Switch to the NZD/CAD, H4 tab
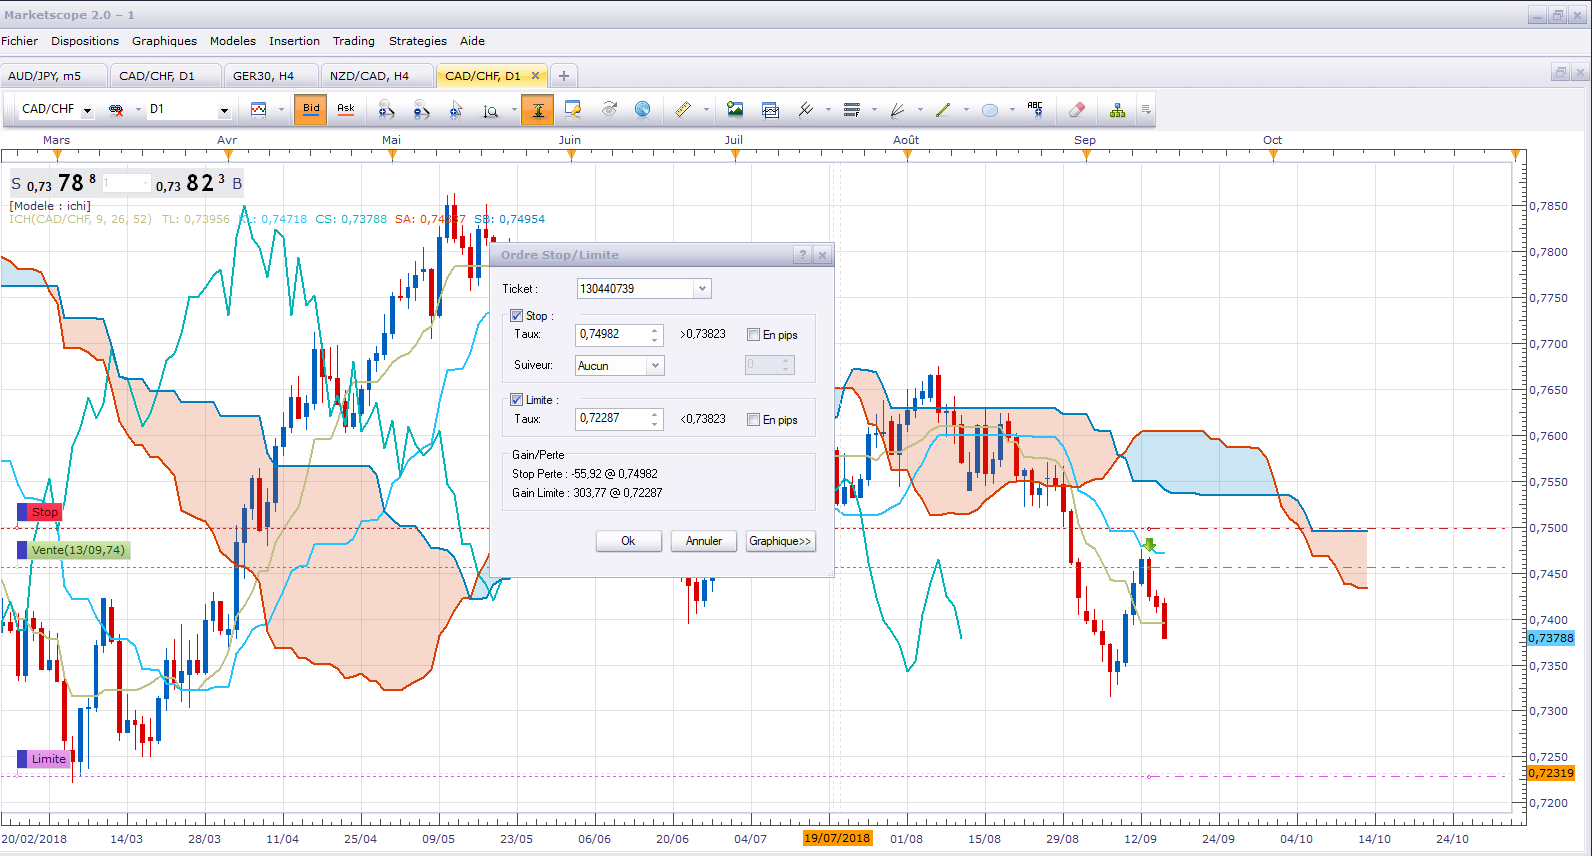The height and width of the screenshot is (856, 1592). [x=369, y=76]
